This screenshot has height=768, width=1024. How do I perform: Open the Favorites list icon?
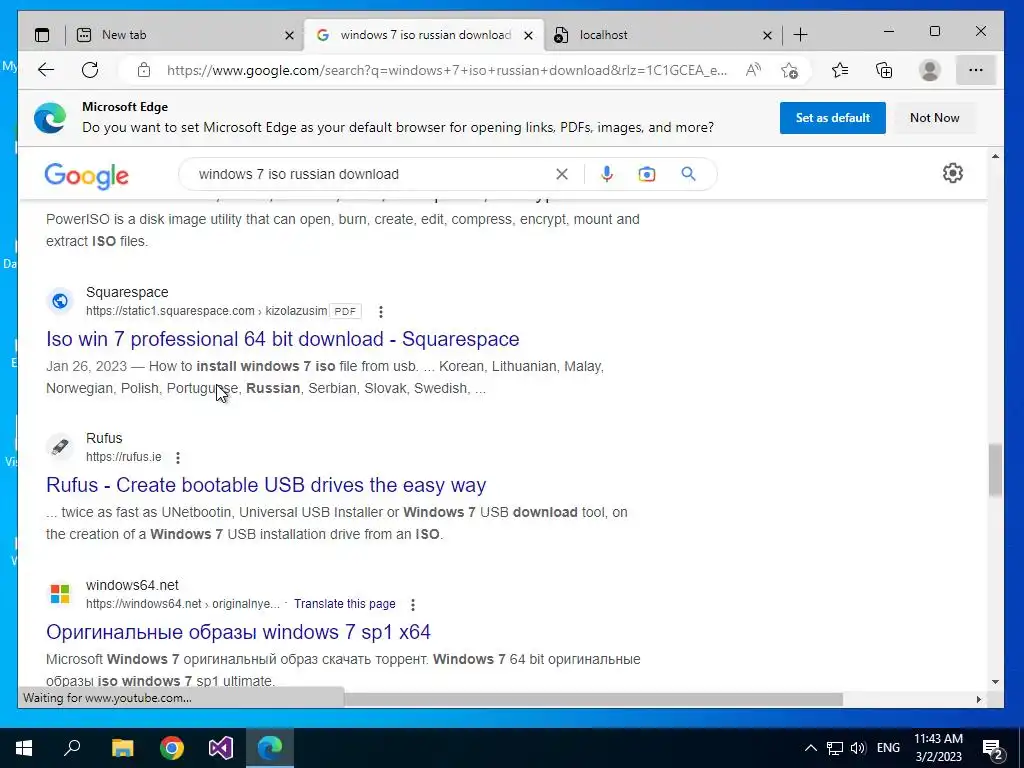coord(840,70)
